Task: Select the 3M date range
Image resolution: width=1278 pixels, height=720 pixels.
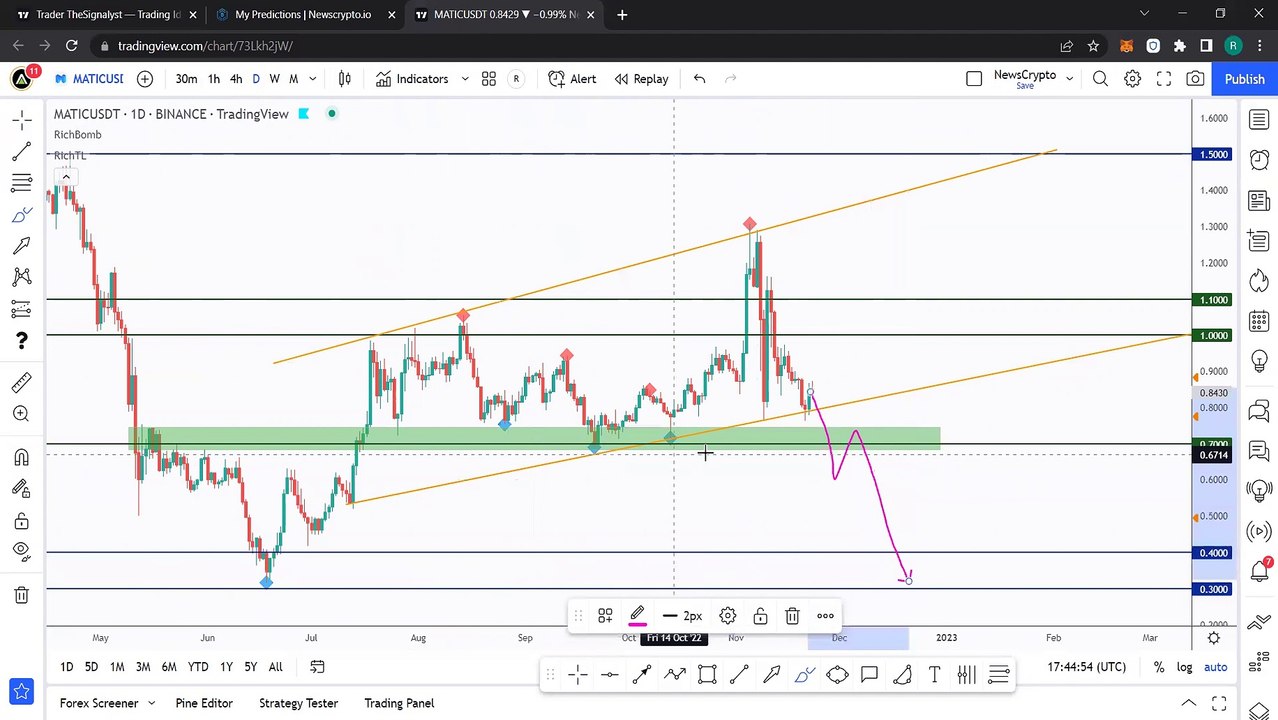Action: pos(143,667)
